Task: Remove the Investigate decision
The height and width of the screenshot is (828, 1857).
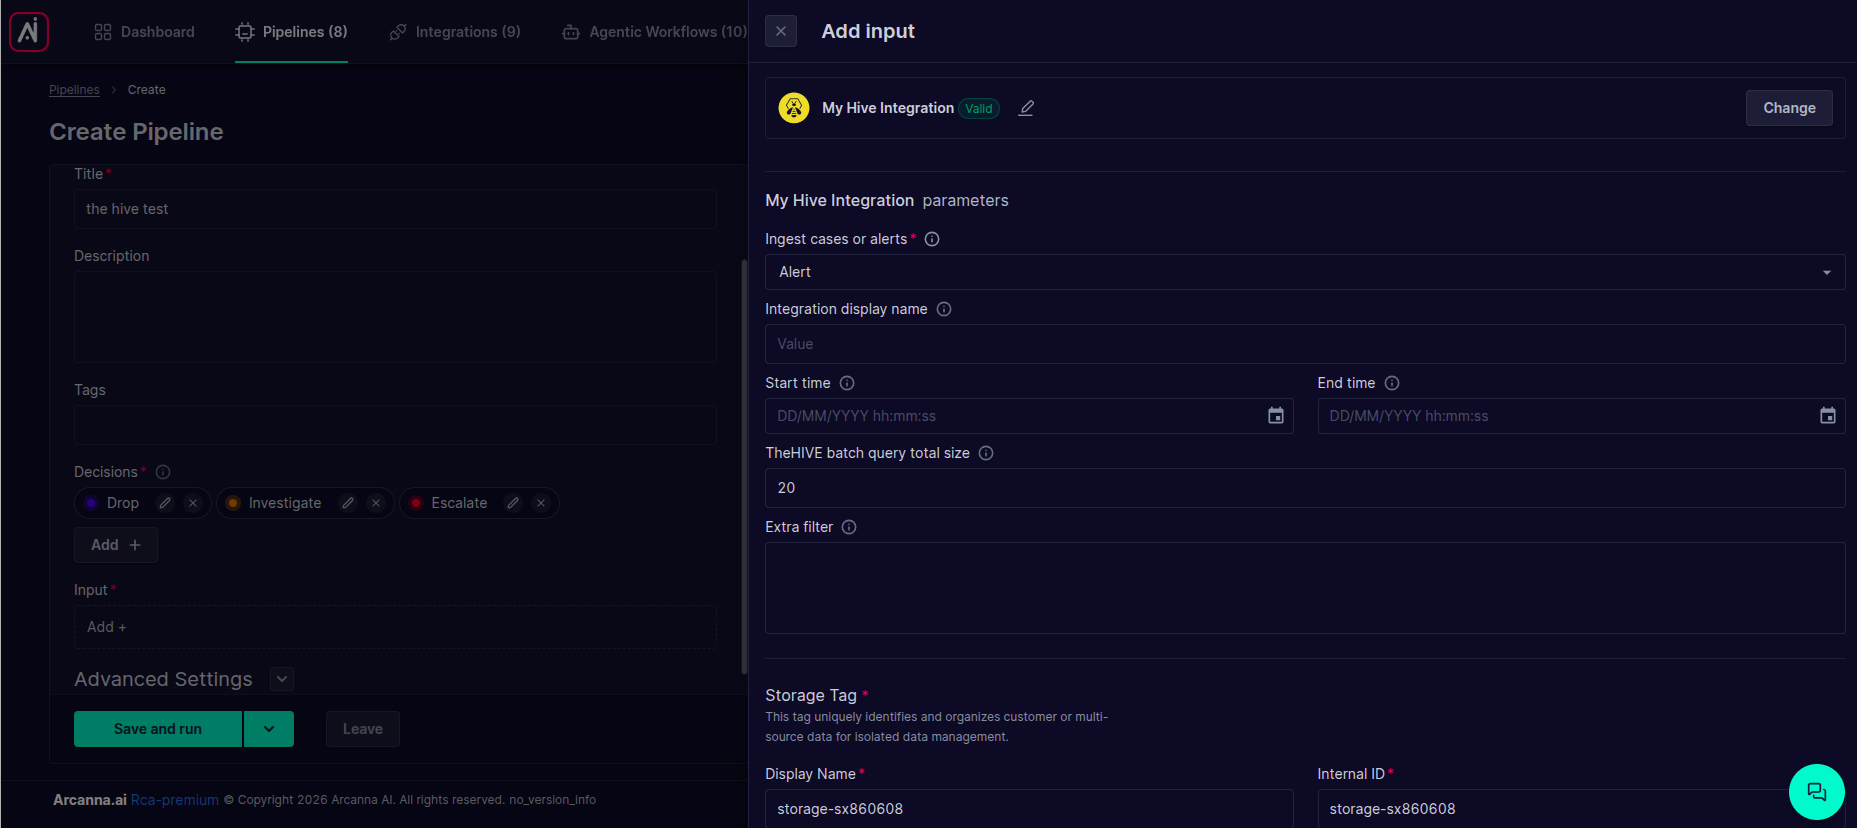Action: pyautogui.click(x=376, y=503)
